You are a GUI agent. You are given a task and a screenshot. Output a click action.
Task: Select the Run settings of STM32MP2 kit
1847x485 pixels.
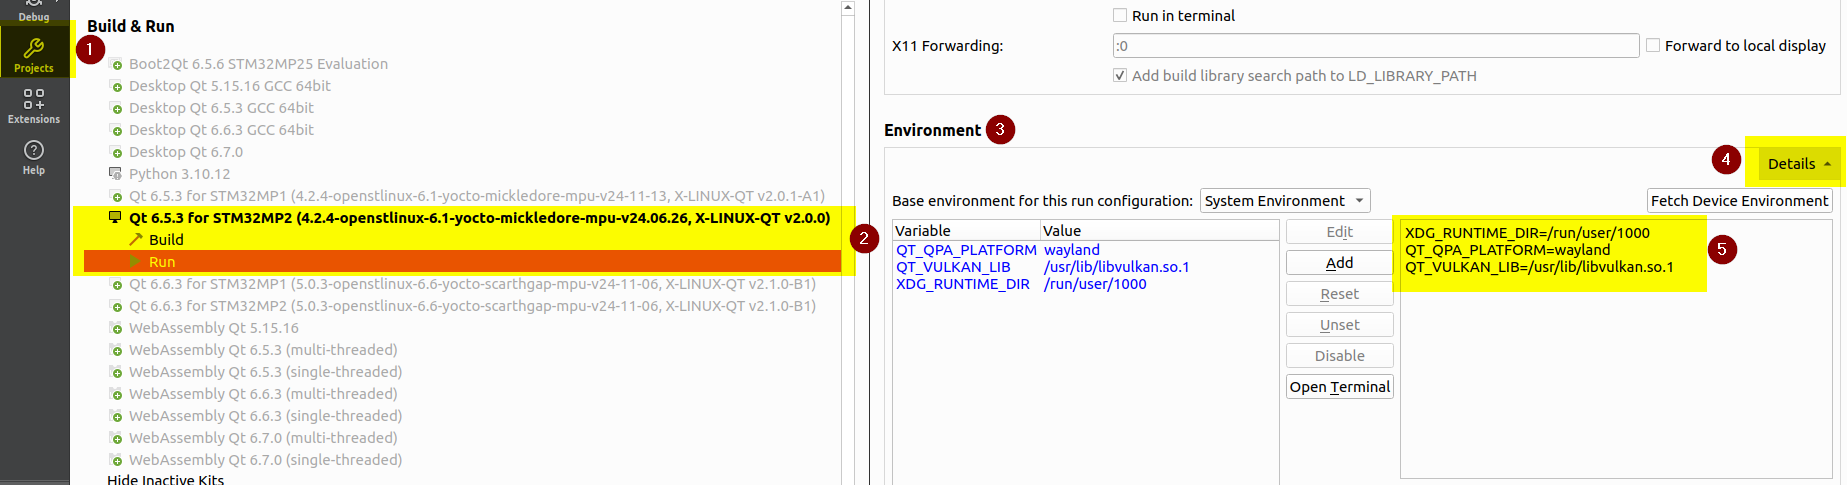pyautogui.click(x=462, y=262)
